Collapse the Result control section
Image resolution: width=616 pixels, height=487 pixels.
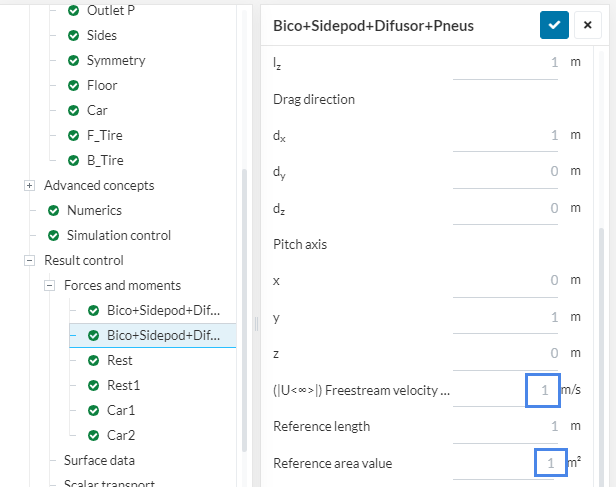coord(29,260)
